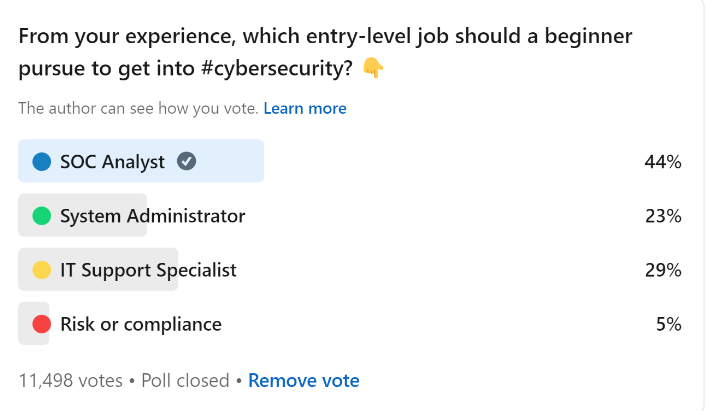This screenshot has width=707, height=411.
Task: Click the Poll closed status text
Action: click(185, 381)
